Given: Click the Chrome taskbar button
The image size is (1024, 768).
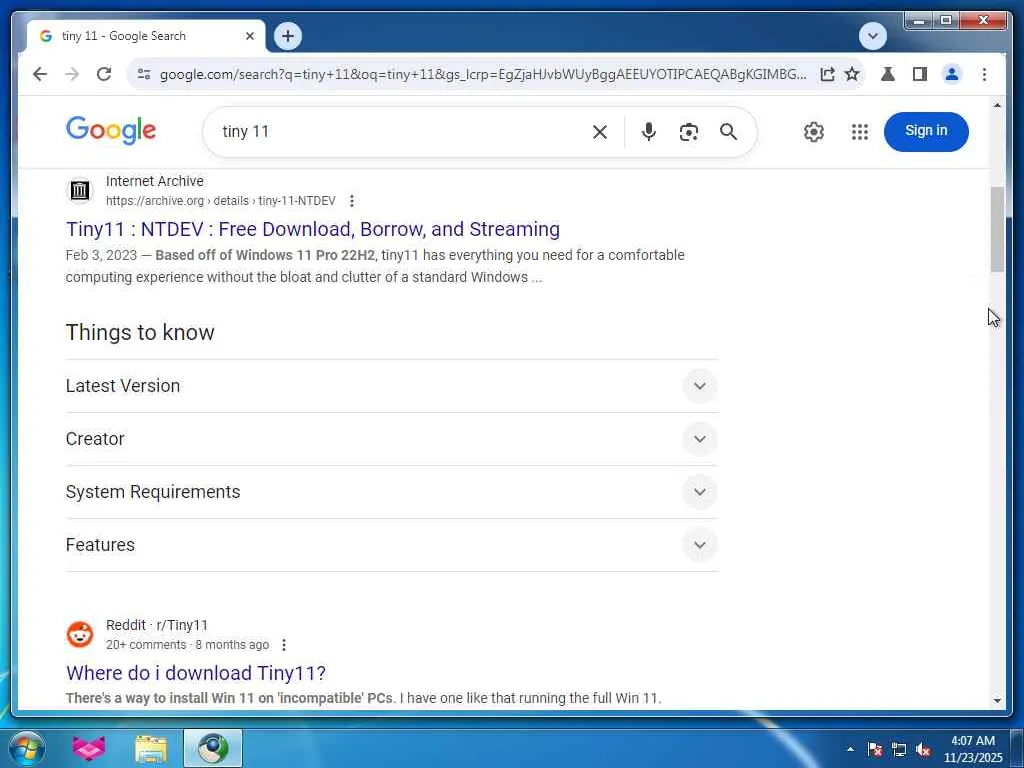Looking at the screenshot, I should click(213, 748).
